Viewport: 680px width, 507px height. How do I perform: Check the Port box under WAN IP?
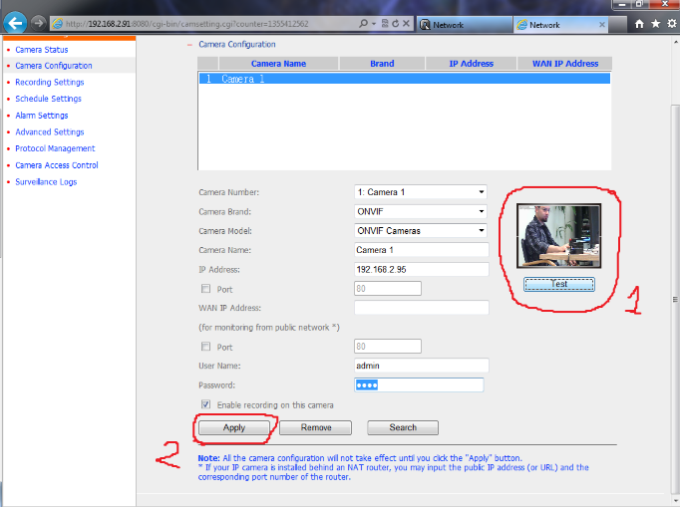[205, 347]
